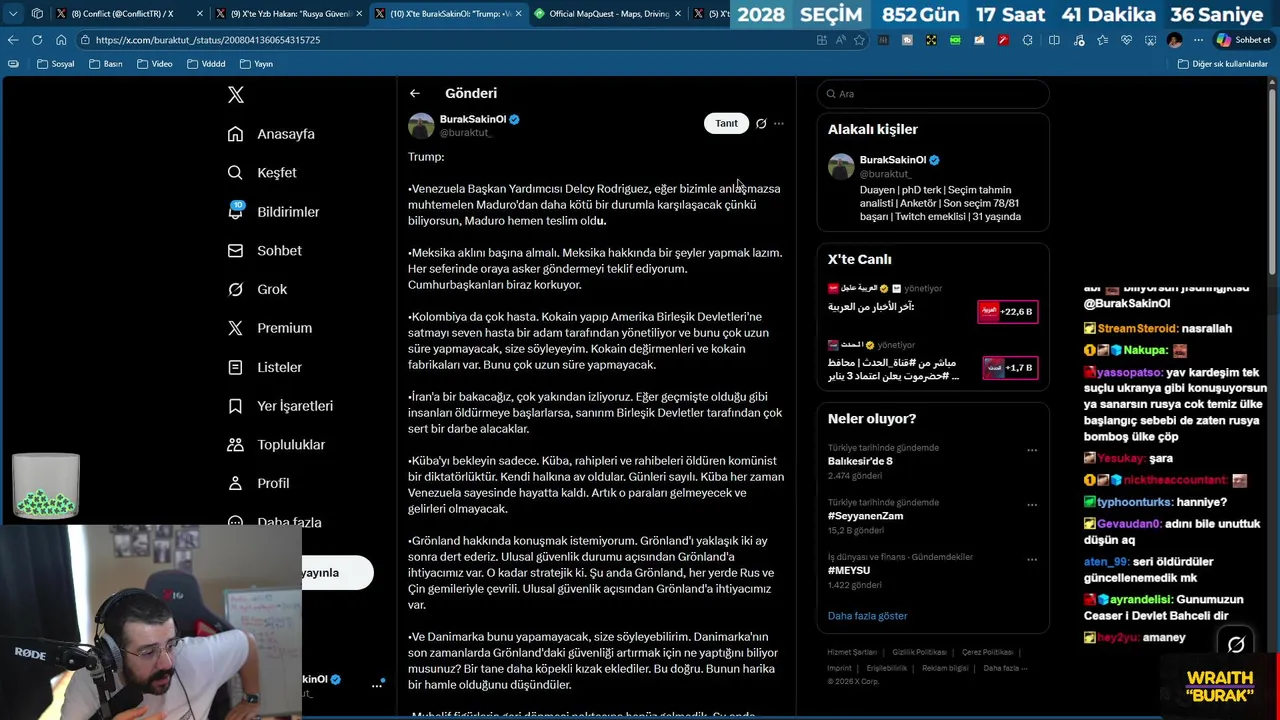This screenshot has width=1280, height=720.
Task: Open Hizmet Şartları footer link
Action: point(851,652)
